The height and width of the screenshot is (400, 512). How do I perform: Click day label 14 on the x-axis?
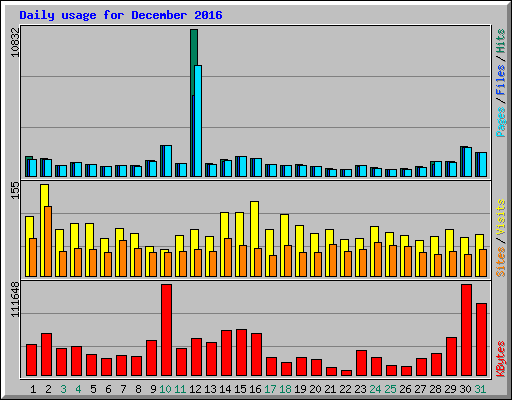(225, 389)
